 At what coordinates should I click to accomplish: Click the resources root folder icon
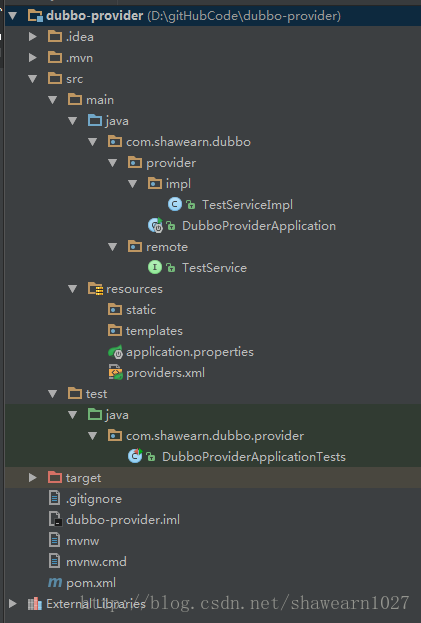(x=95, y=289)
